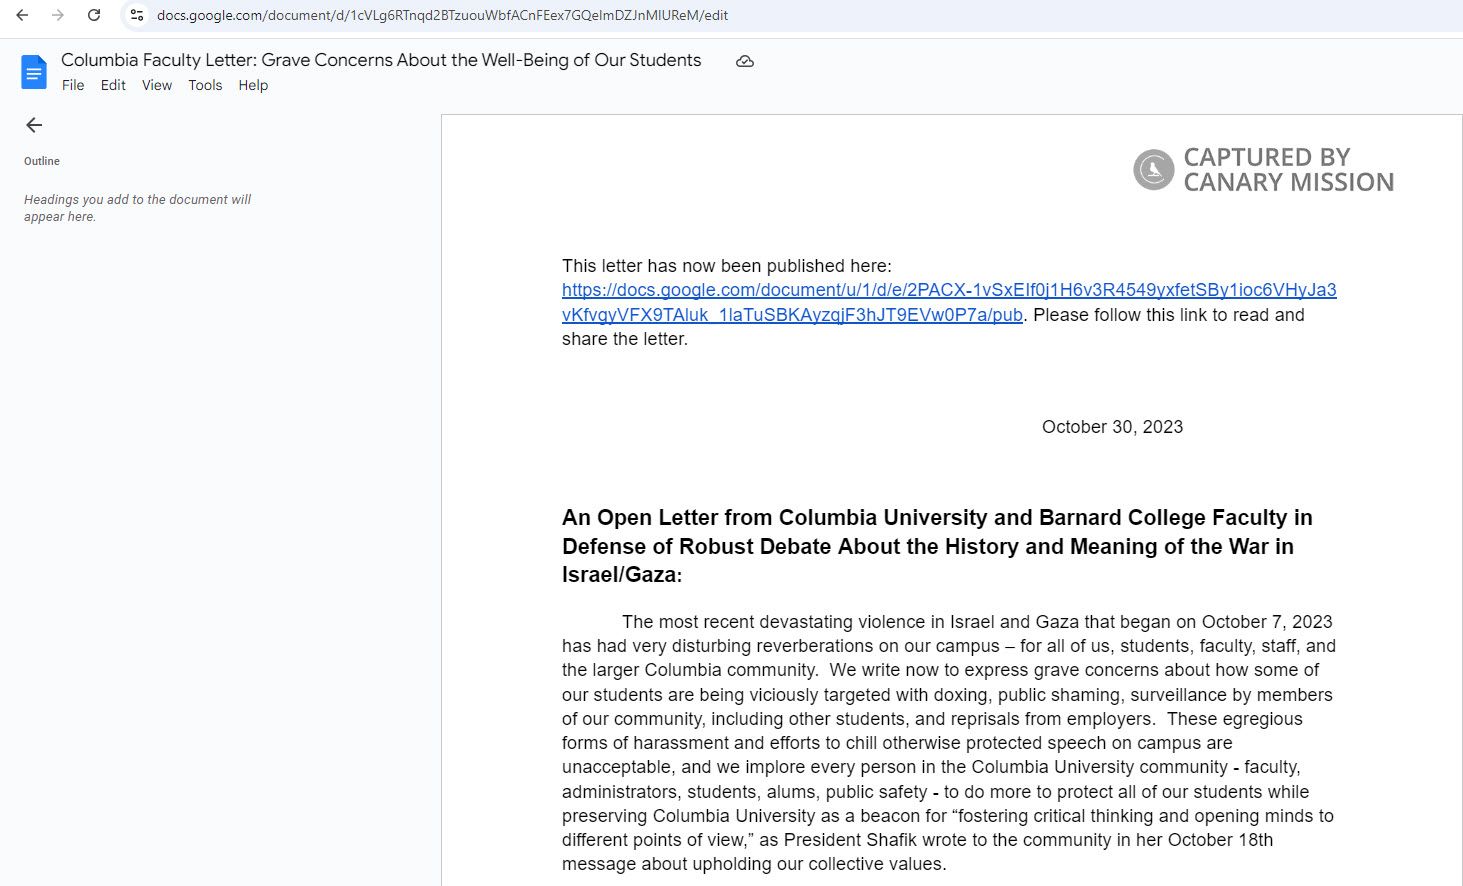Open the Help menu

[253, 85]
